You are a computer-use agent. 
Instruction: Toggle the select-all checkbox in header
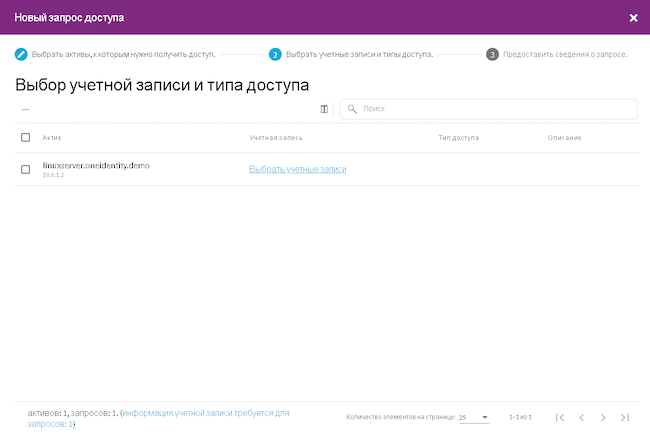coord(25,137)
